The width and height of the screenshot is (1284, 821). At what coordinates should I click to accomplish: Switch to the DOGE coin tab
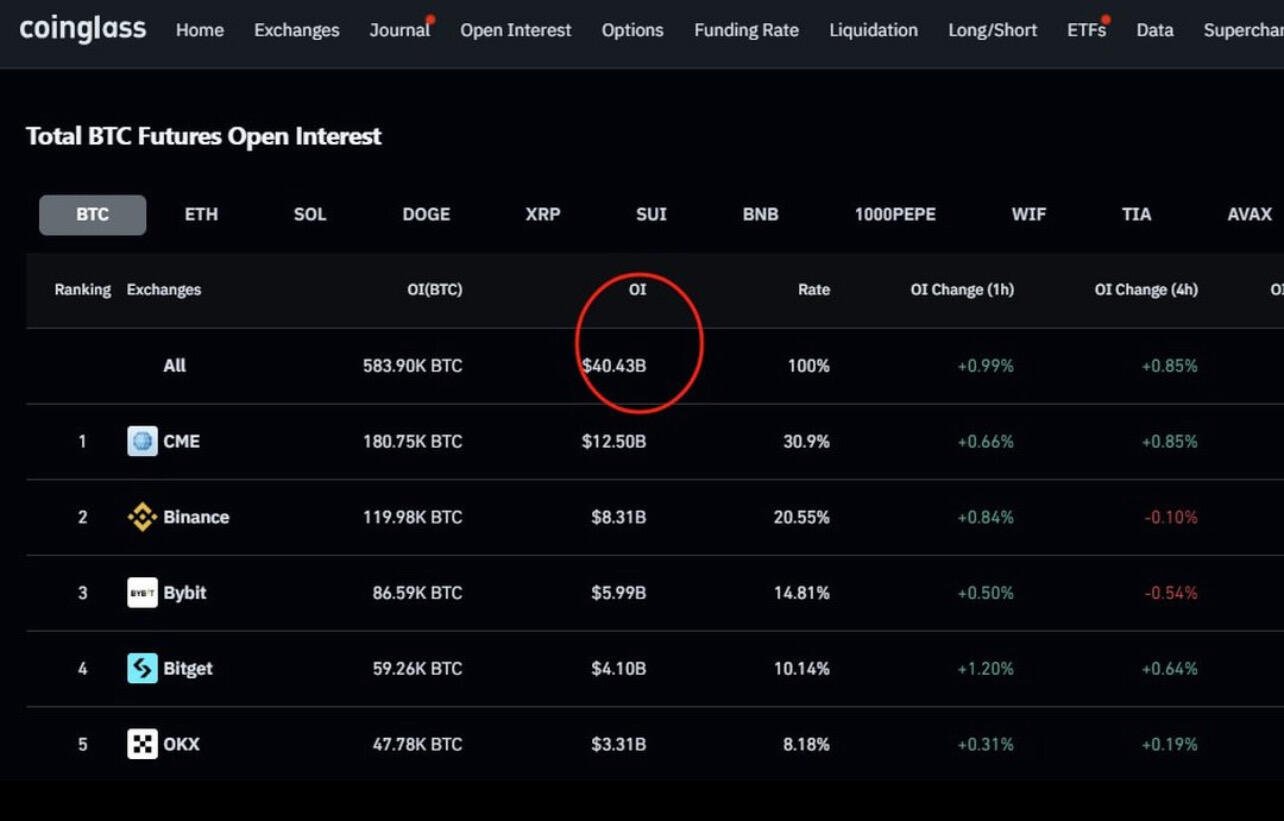(426, 214)
